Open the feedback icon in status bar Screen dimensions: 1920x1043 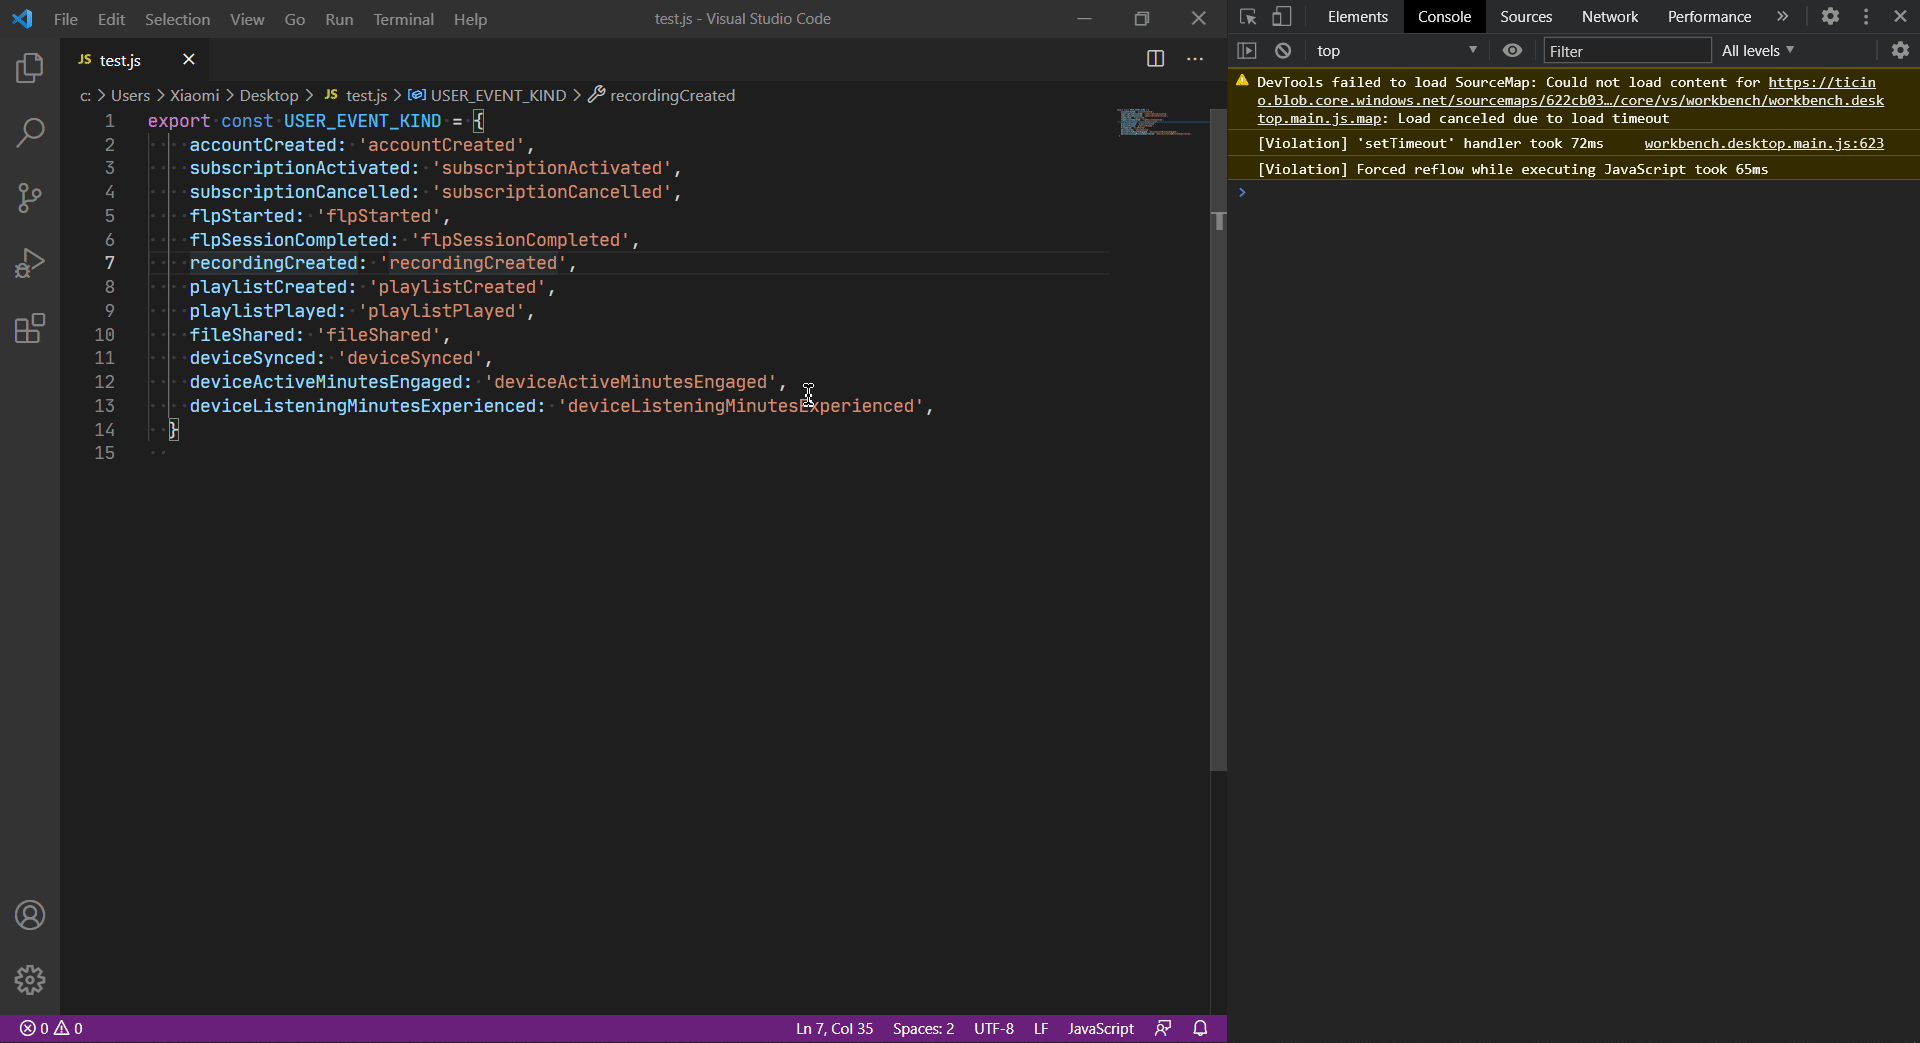click(x=1163, y=1028)
